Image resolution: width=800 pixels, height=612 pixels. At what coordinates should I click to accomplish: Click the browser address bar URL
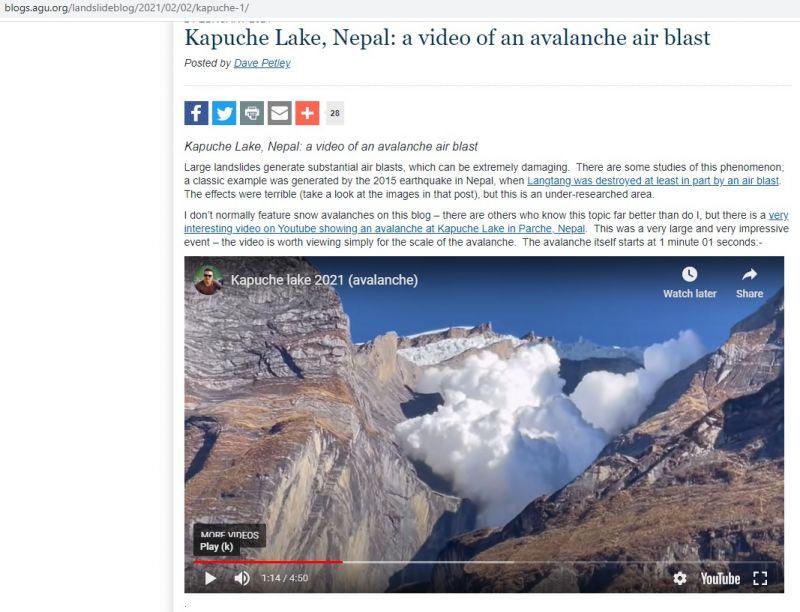(127, 8)
